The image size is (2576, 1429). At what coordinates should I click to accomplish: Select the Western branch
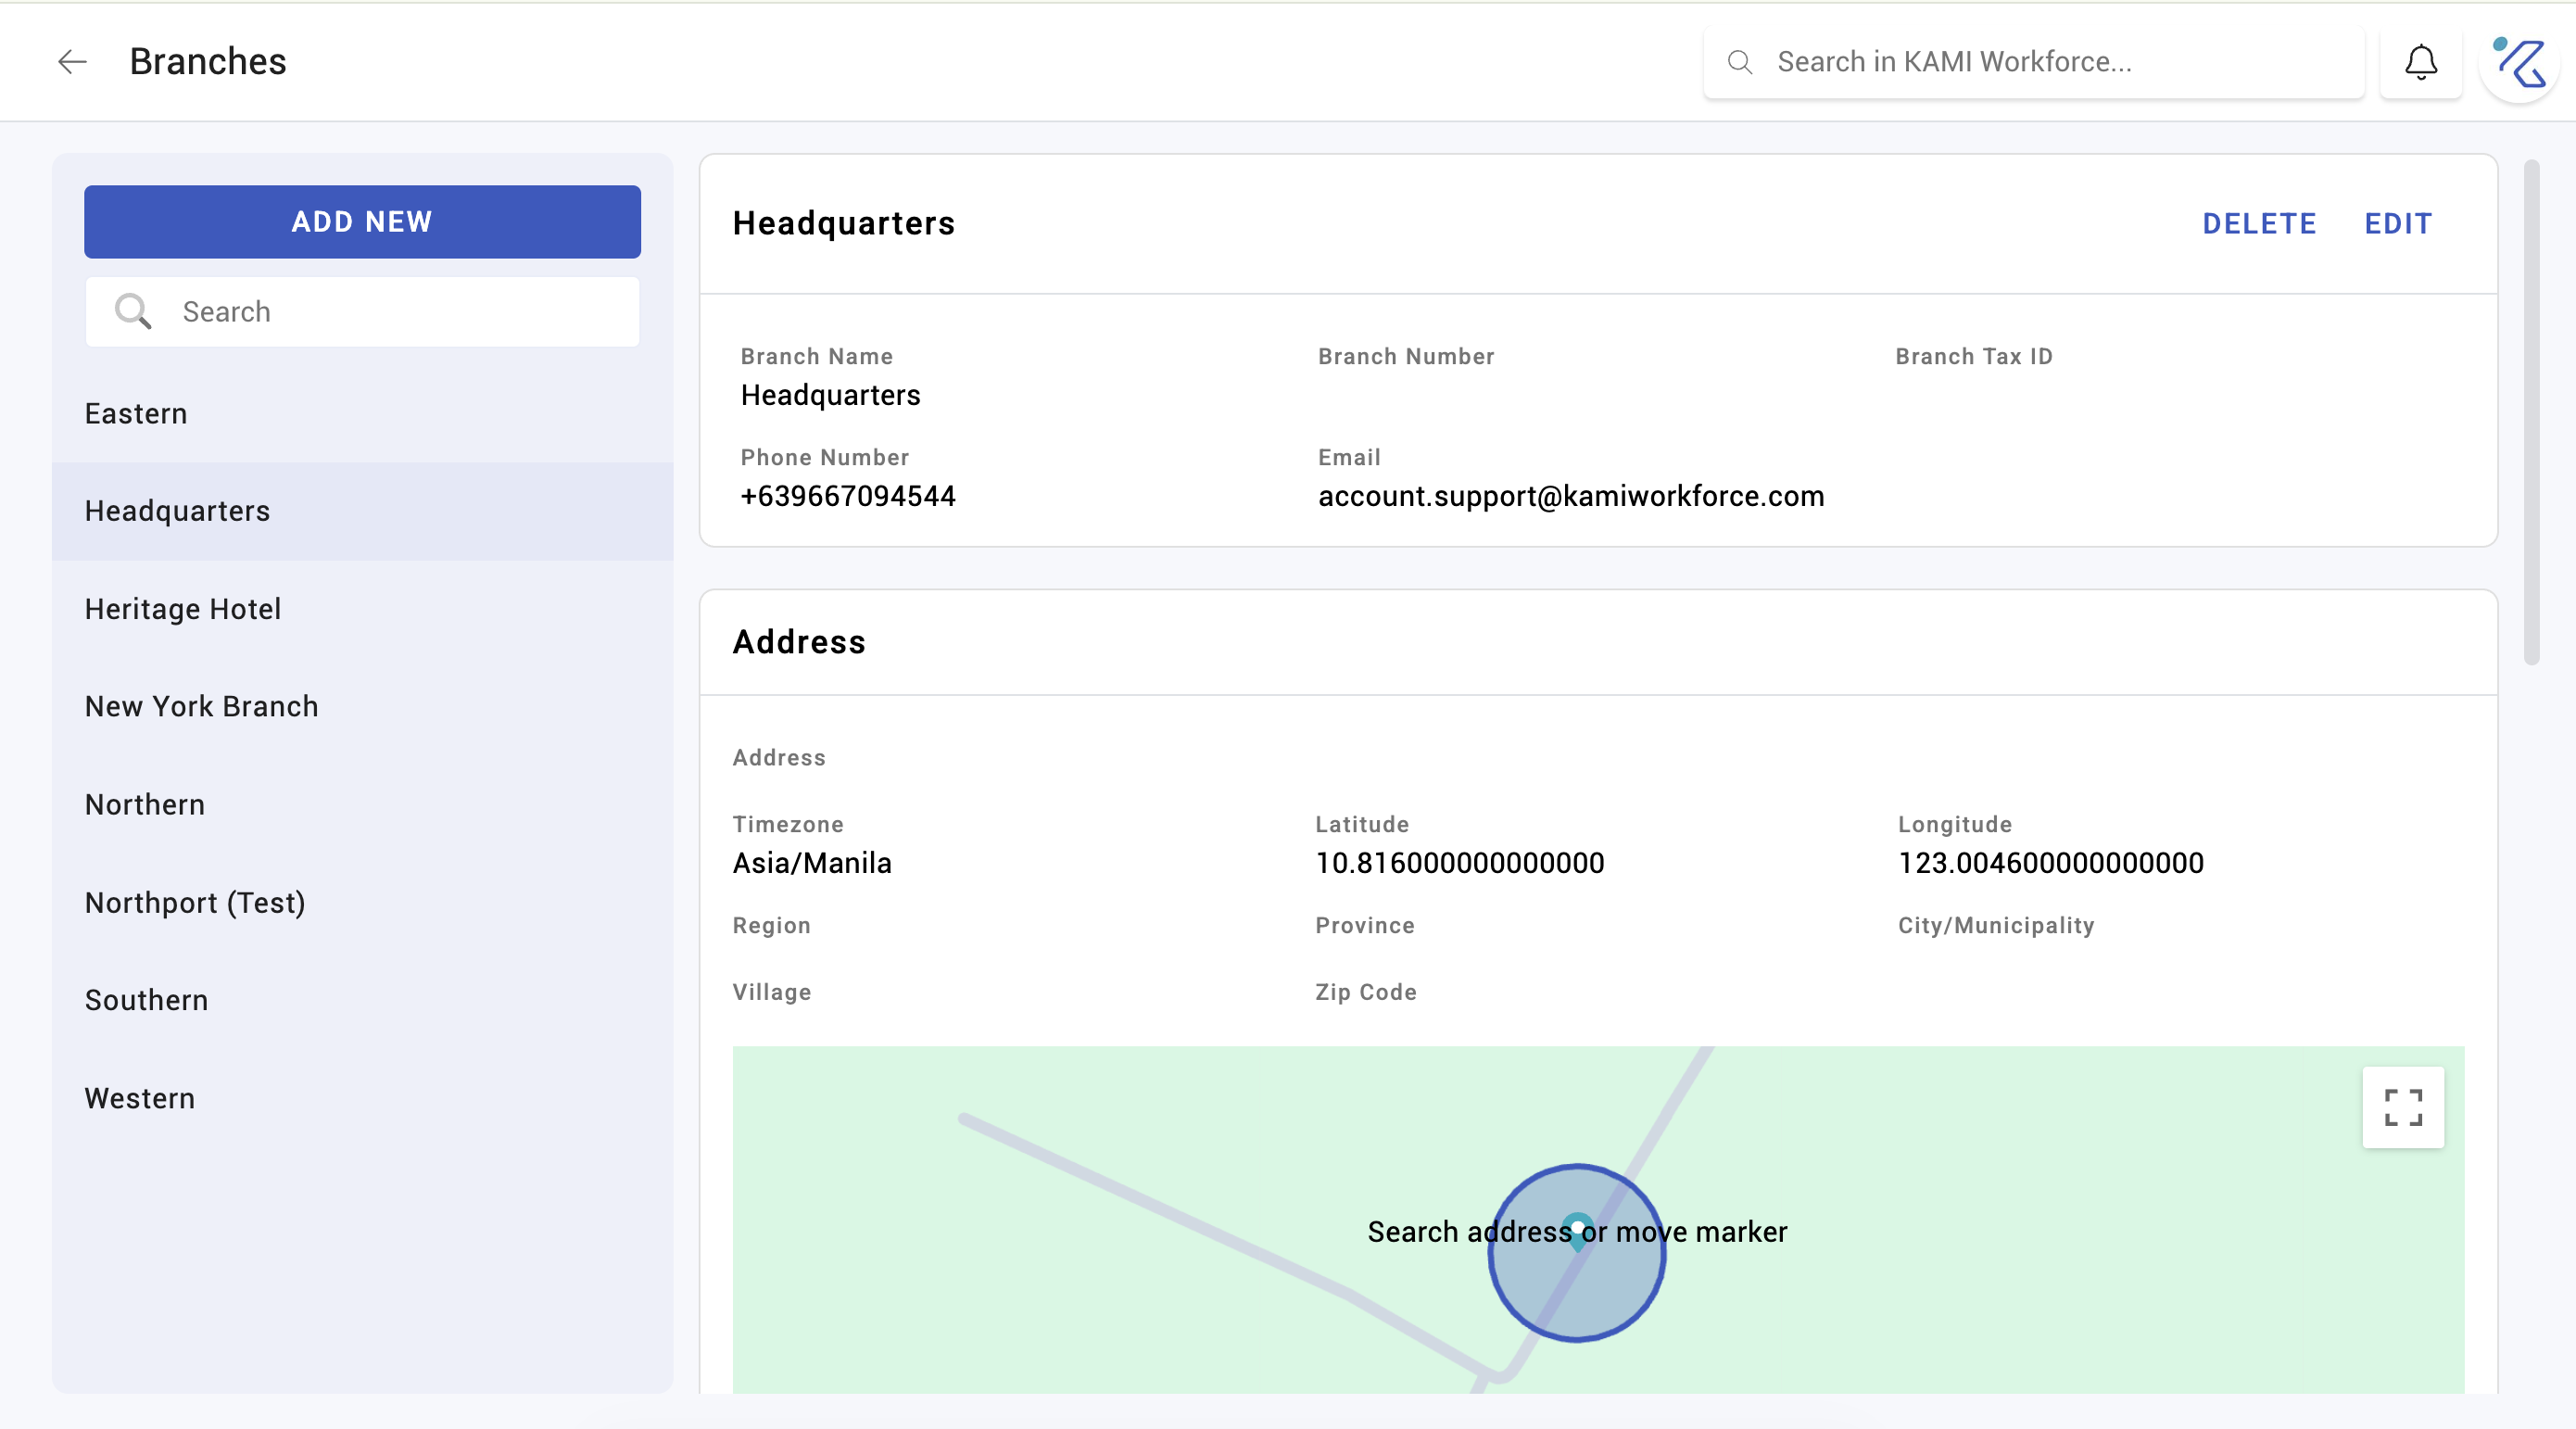[x=362, y=1098]
